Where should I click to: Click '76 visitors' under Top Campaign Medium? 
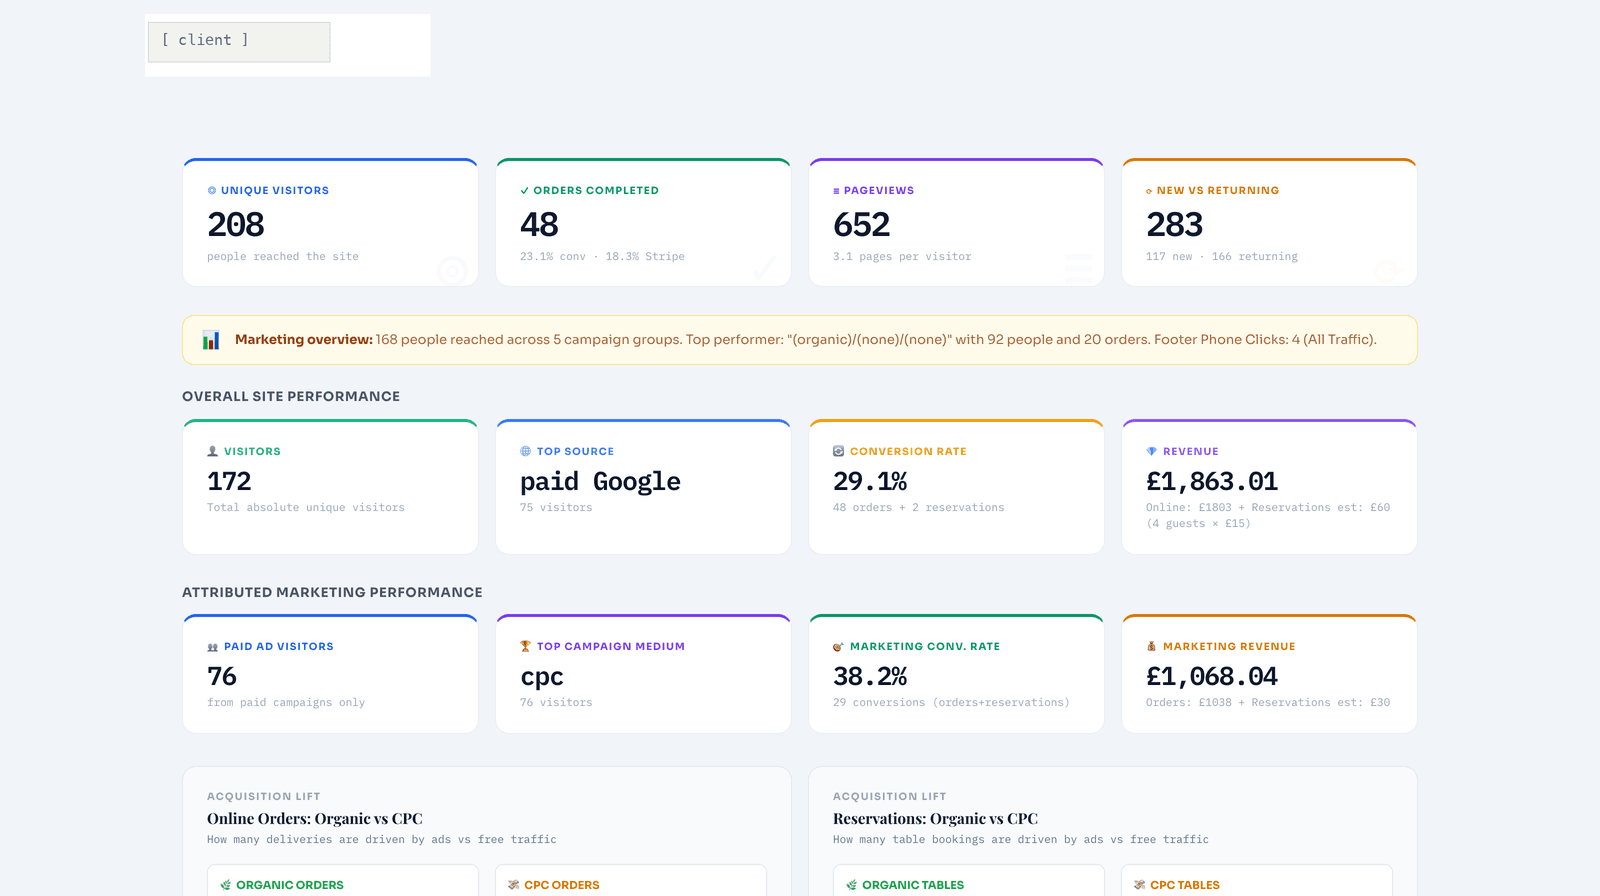click(556, 703)
